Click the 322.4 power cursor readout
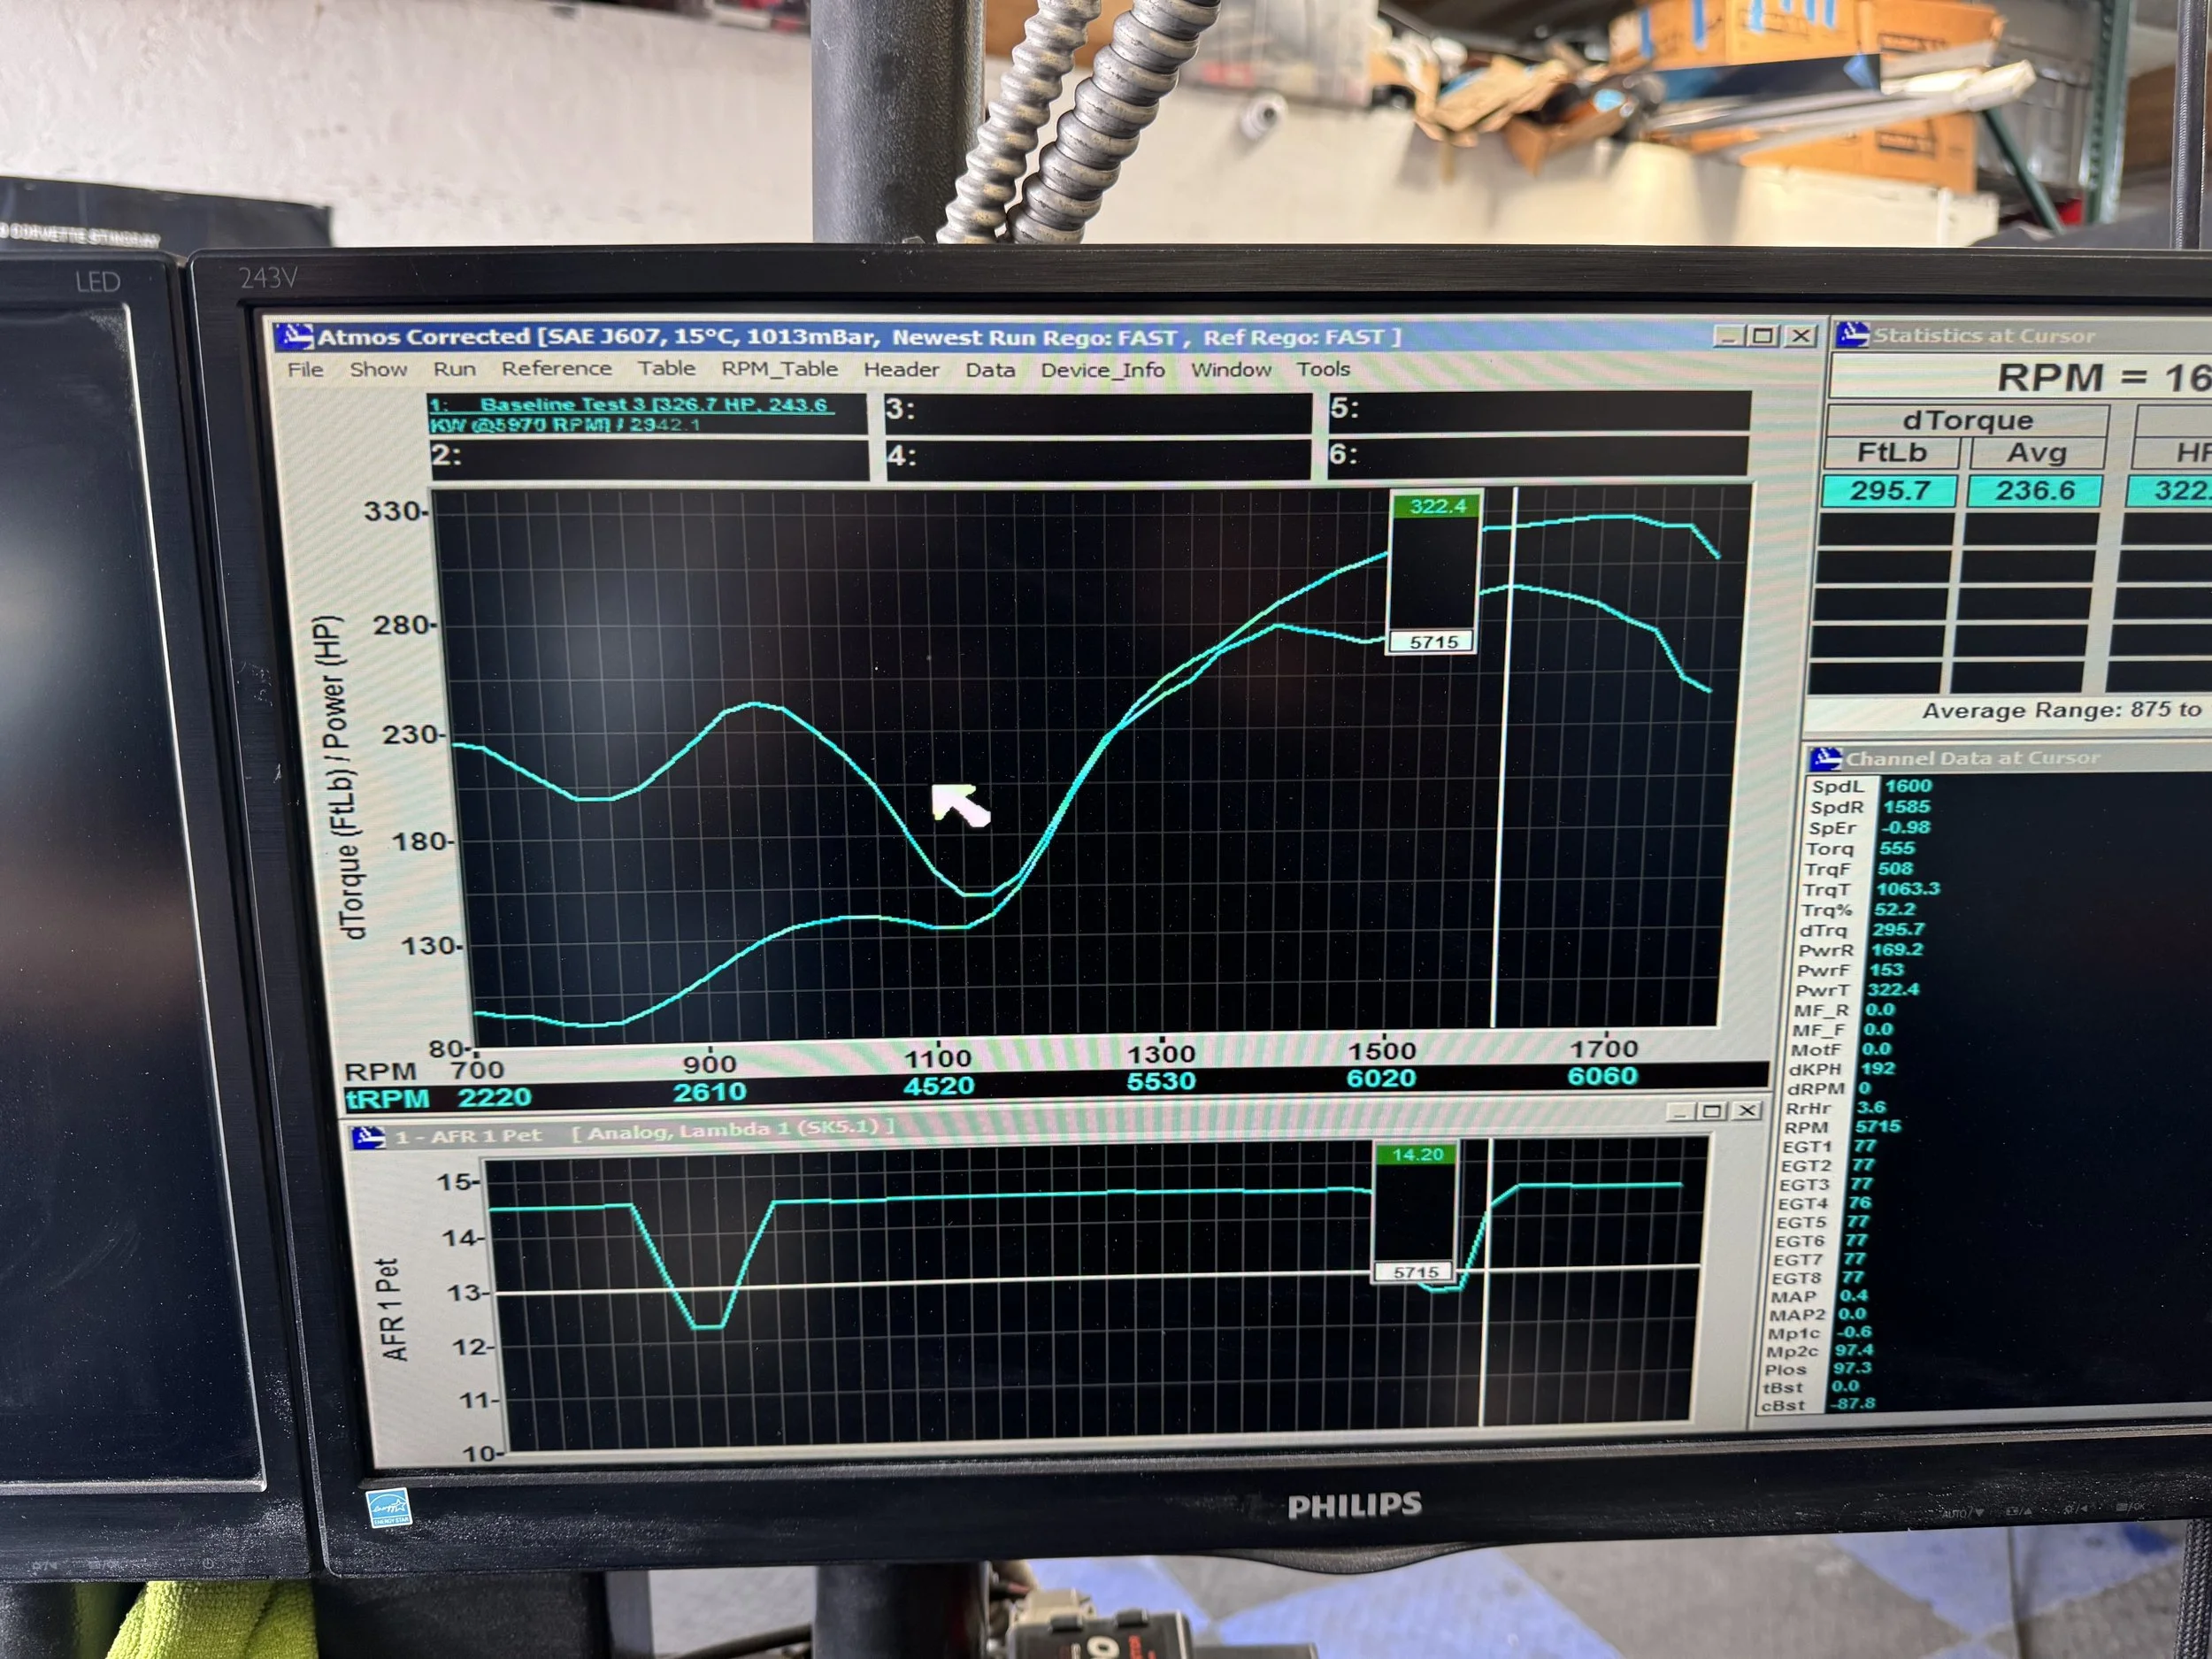Viewport: 2212px width, 1659px height. coord(1437,506)
